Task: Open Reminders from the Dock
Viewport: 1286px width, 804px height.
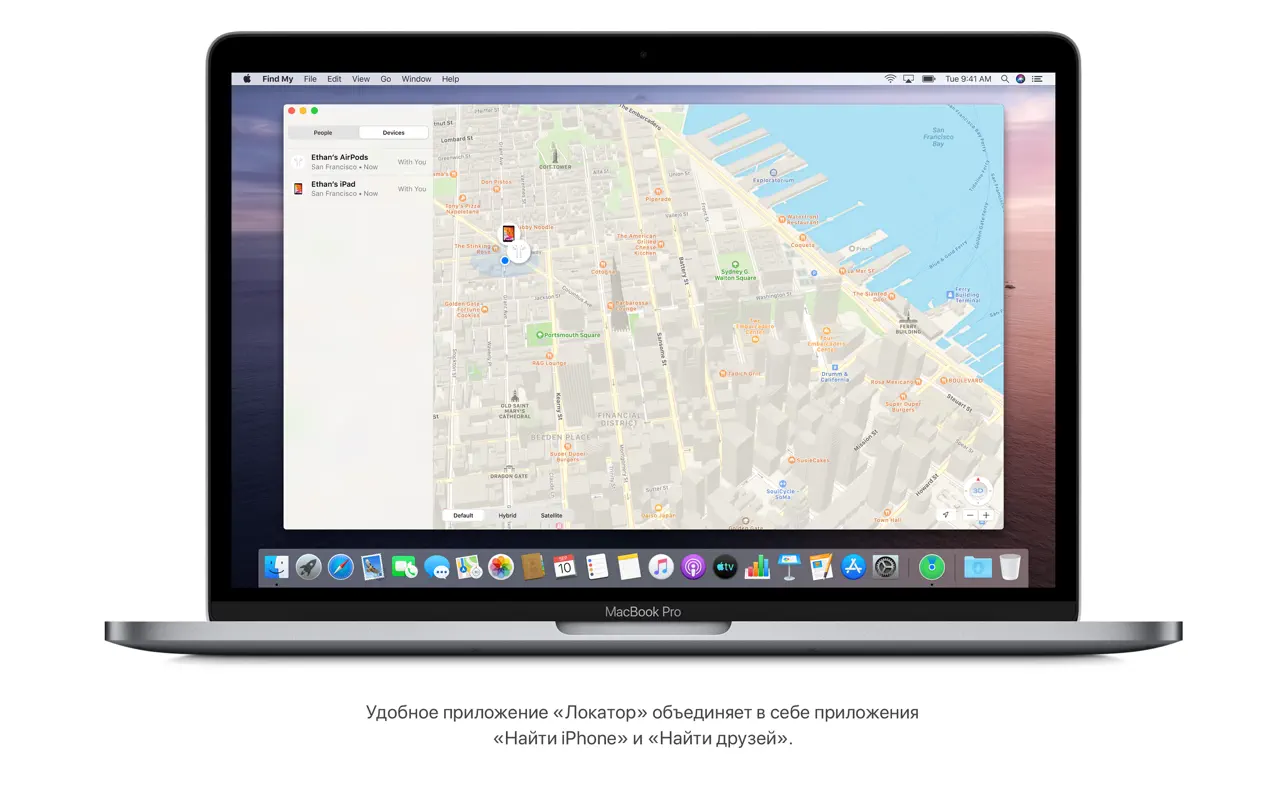Action: [x=597, y=568]
